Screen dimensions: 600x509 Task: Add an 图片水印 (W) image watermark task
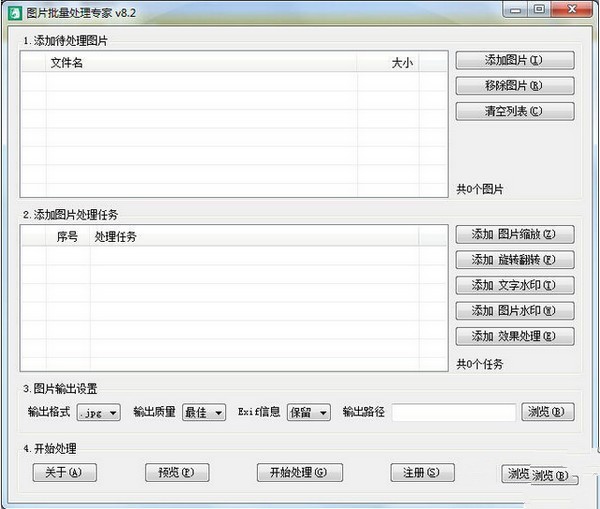tap(515, 311)
